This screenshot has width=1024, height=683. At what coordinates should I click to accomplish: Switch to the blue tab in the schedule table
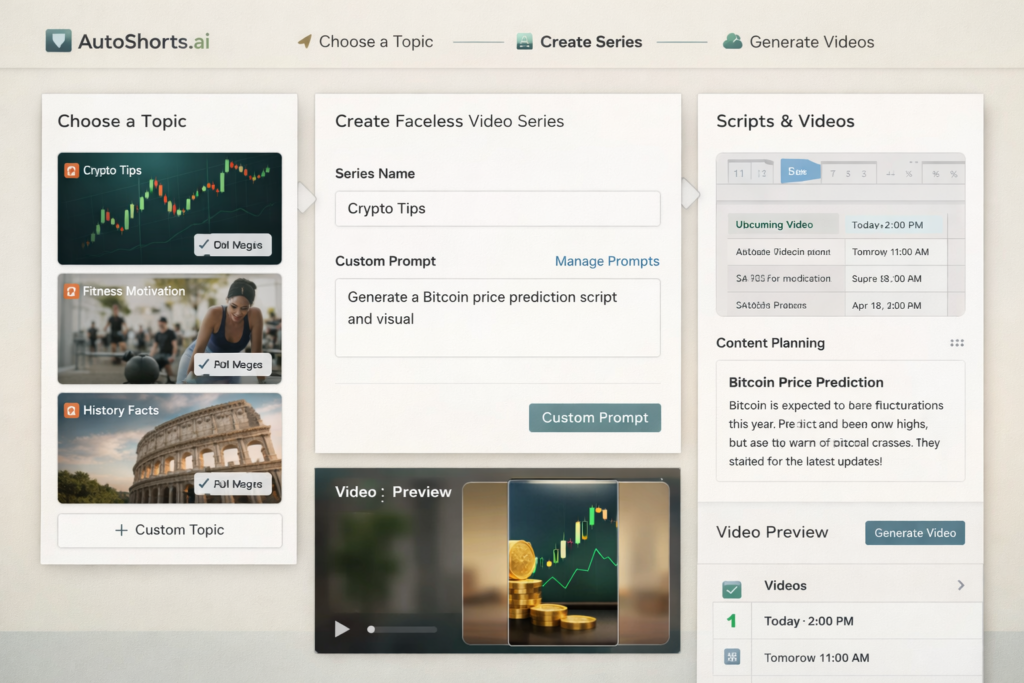[x=800, y=170]
